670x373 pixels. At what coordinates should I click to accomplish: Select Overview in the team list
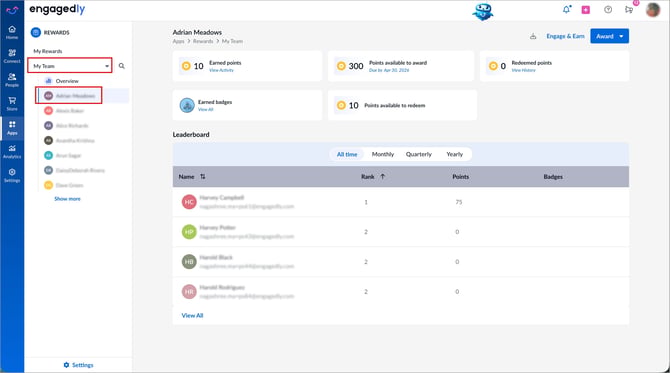[x=67, y=81]
